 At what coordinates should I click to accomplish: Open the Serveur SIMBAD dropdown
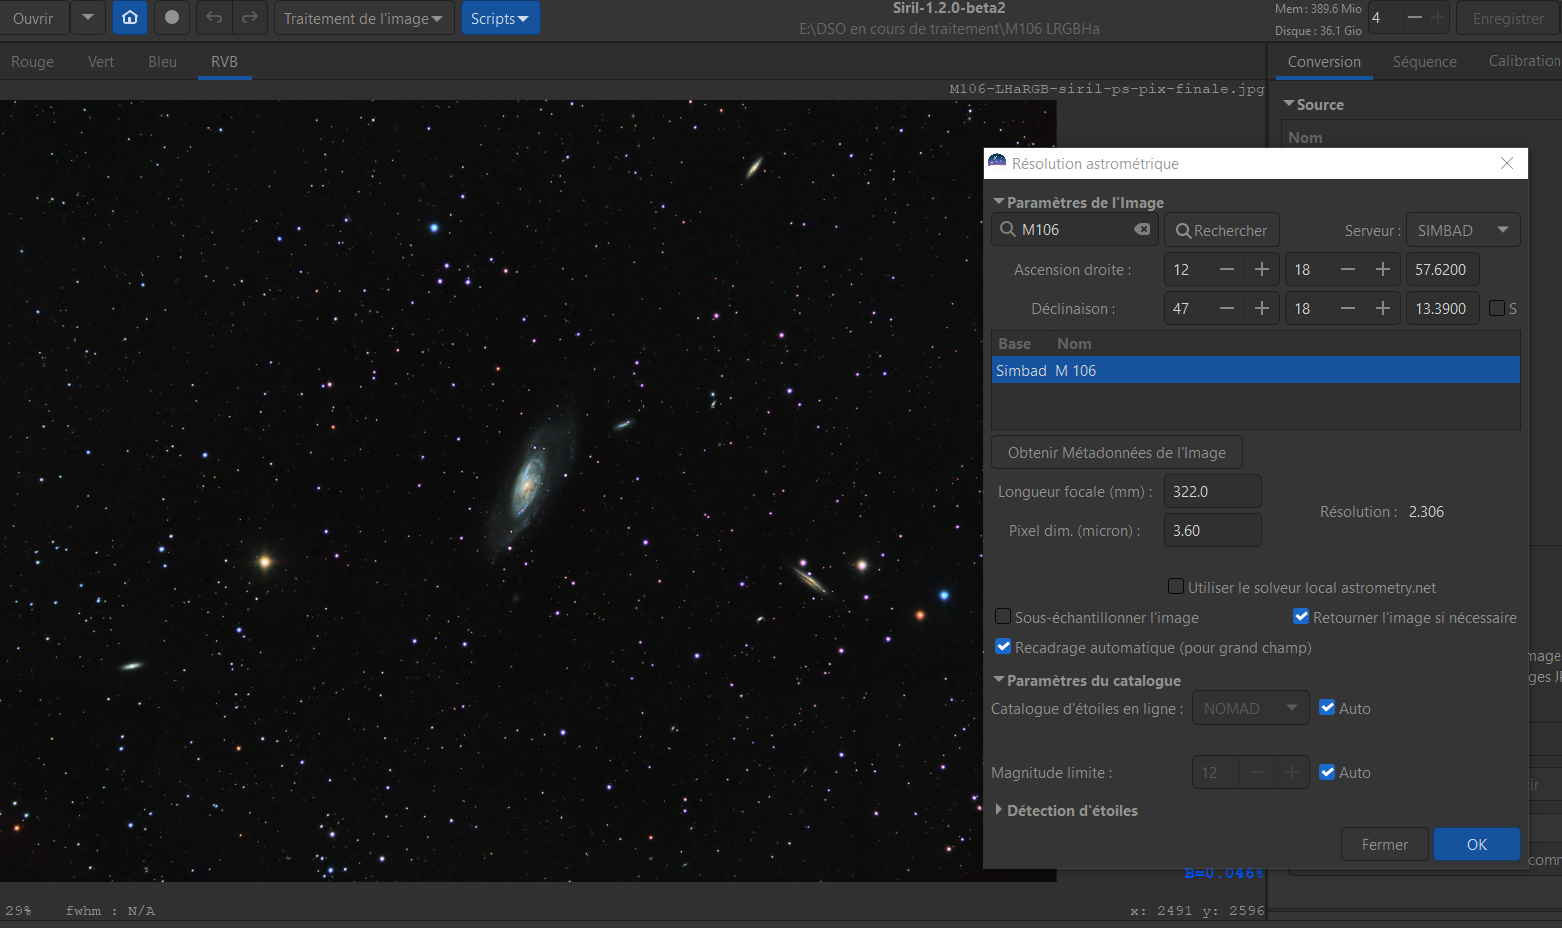(1463, 230)
